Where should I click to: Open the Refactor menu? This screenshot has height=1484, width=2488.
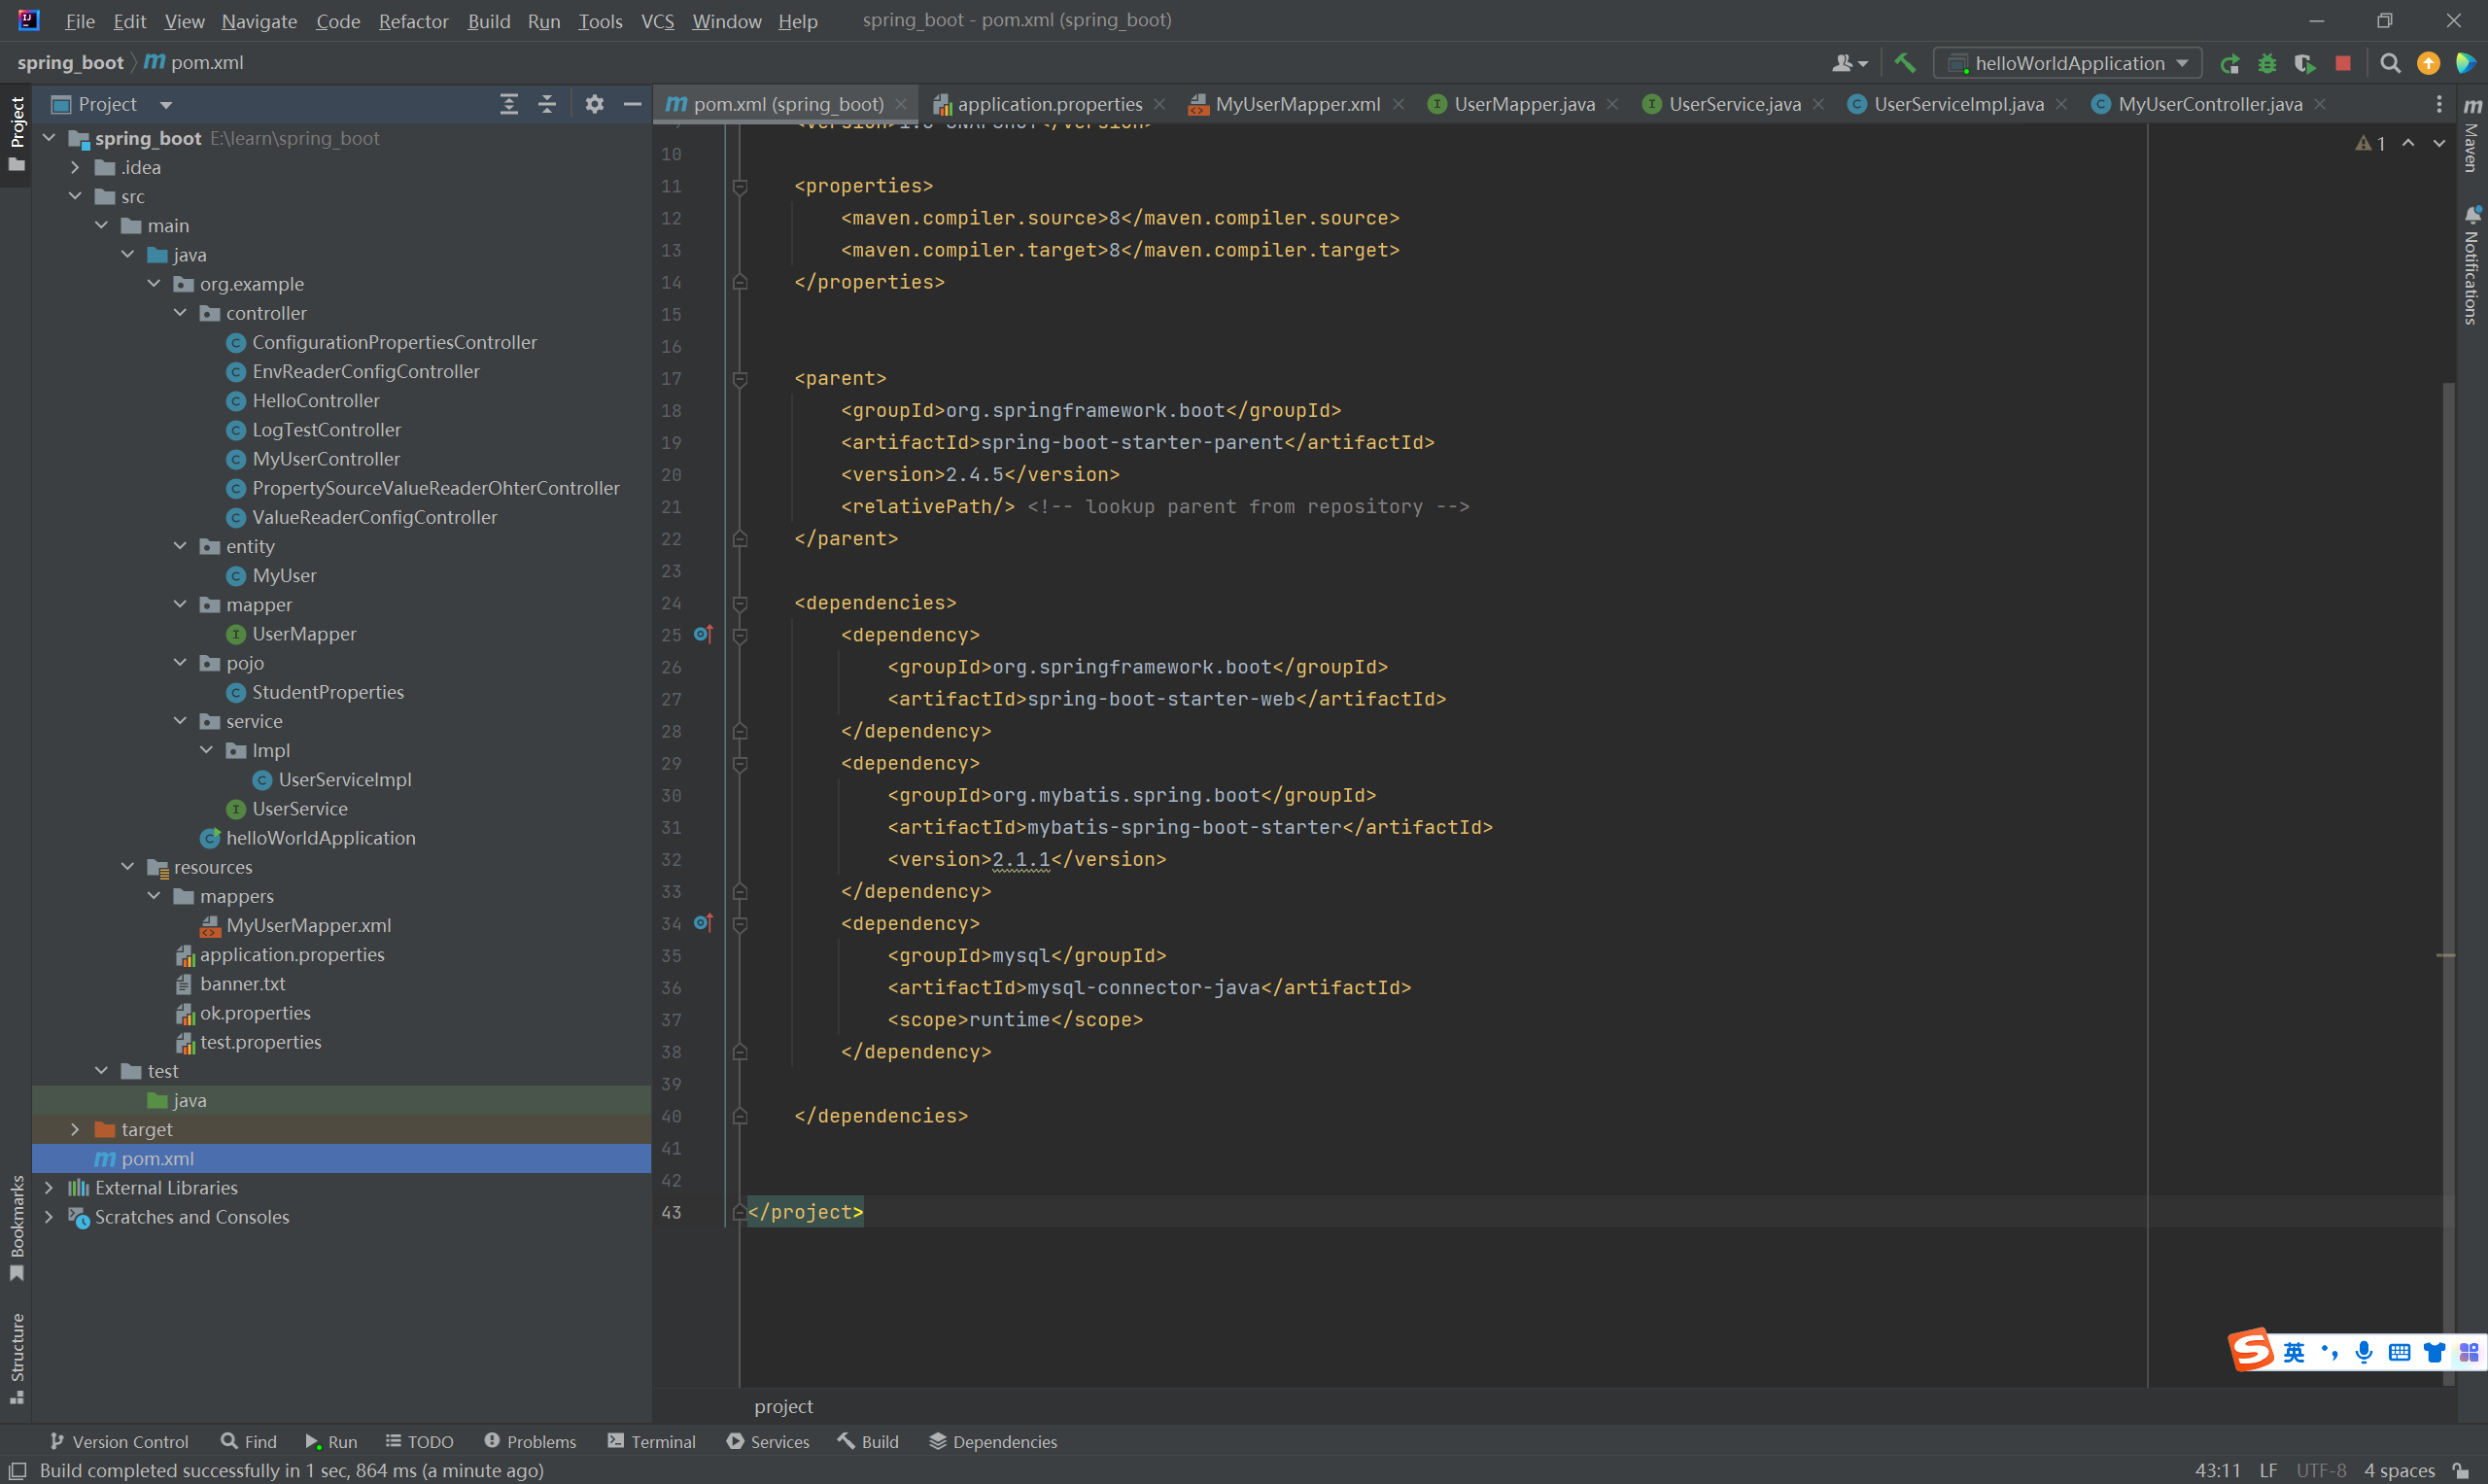pyautogui.click(x=413, y=21)
